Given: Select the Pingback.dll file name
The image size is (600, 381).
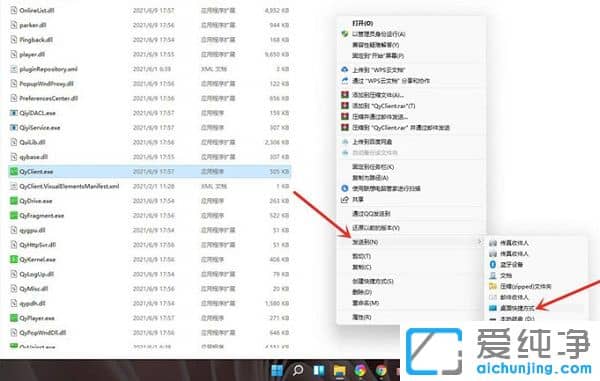Looking at the screenshot, I should click(x=36, y=40).
